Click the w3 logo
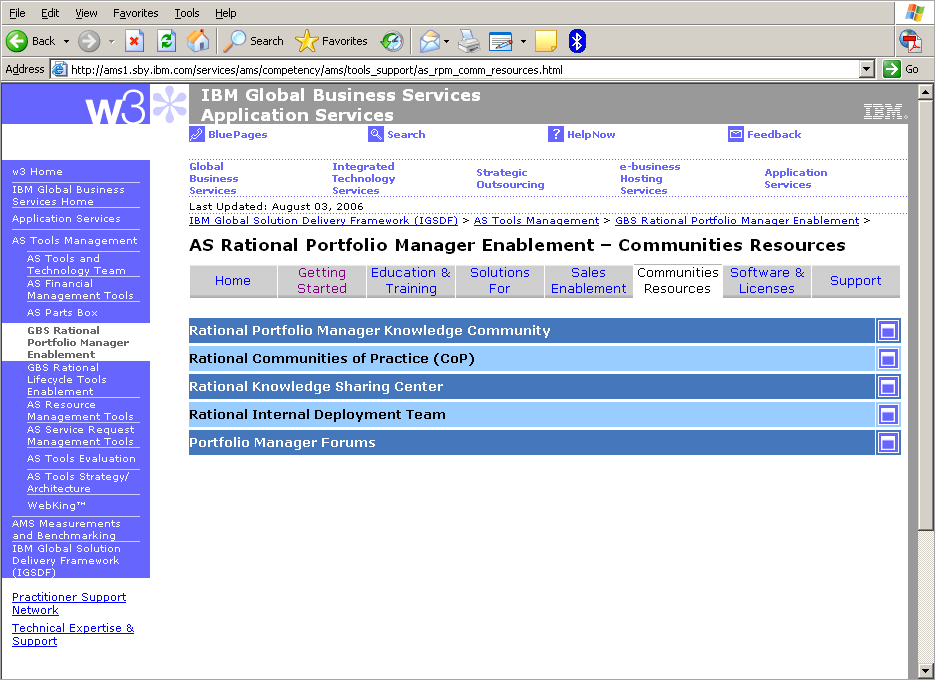 click(x=116, y=107)
